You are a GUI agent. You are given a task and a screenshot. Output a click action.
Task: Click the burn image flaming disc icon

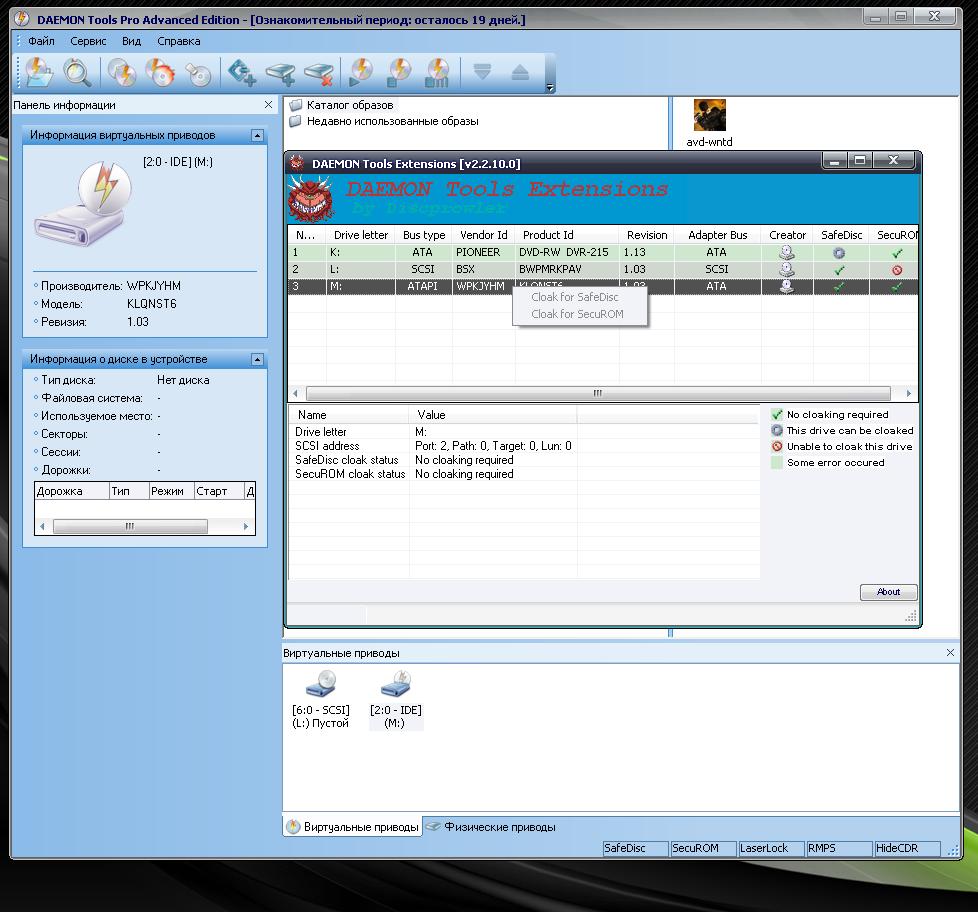tap(160, 72)
